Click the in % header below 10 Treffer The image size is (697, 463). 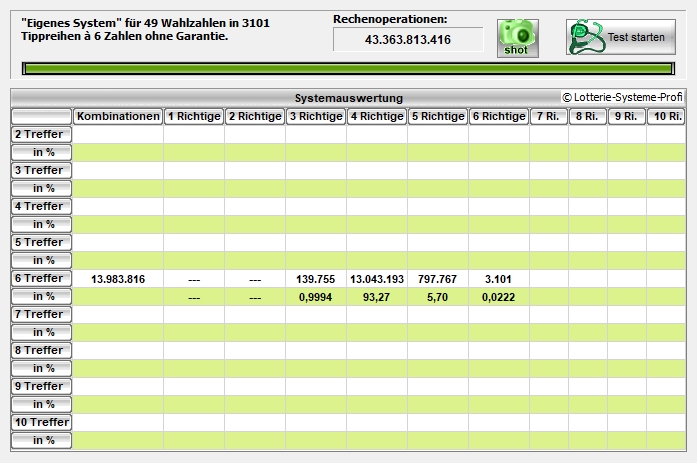point(41,440)
